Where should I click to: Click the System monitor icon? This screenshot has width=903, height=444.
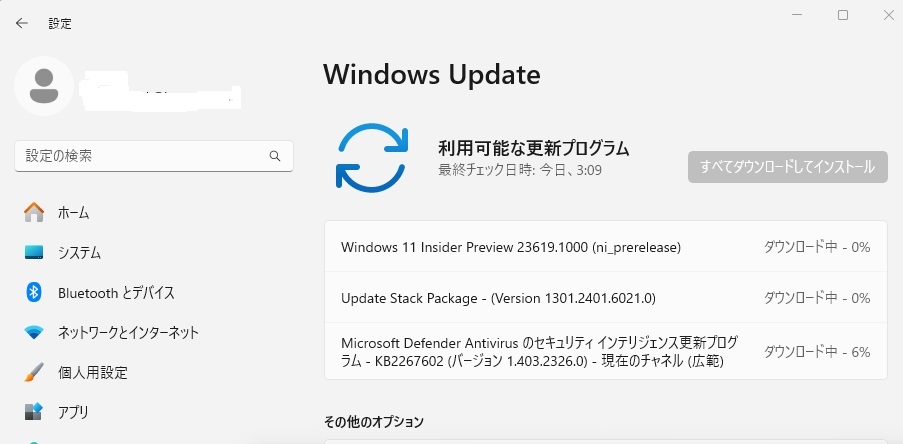pyautogui.click(x=34, y=252)
